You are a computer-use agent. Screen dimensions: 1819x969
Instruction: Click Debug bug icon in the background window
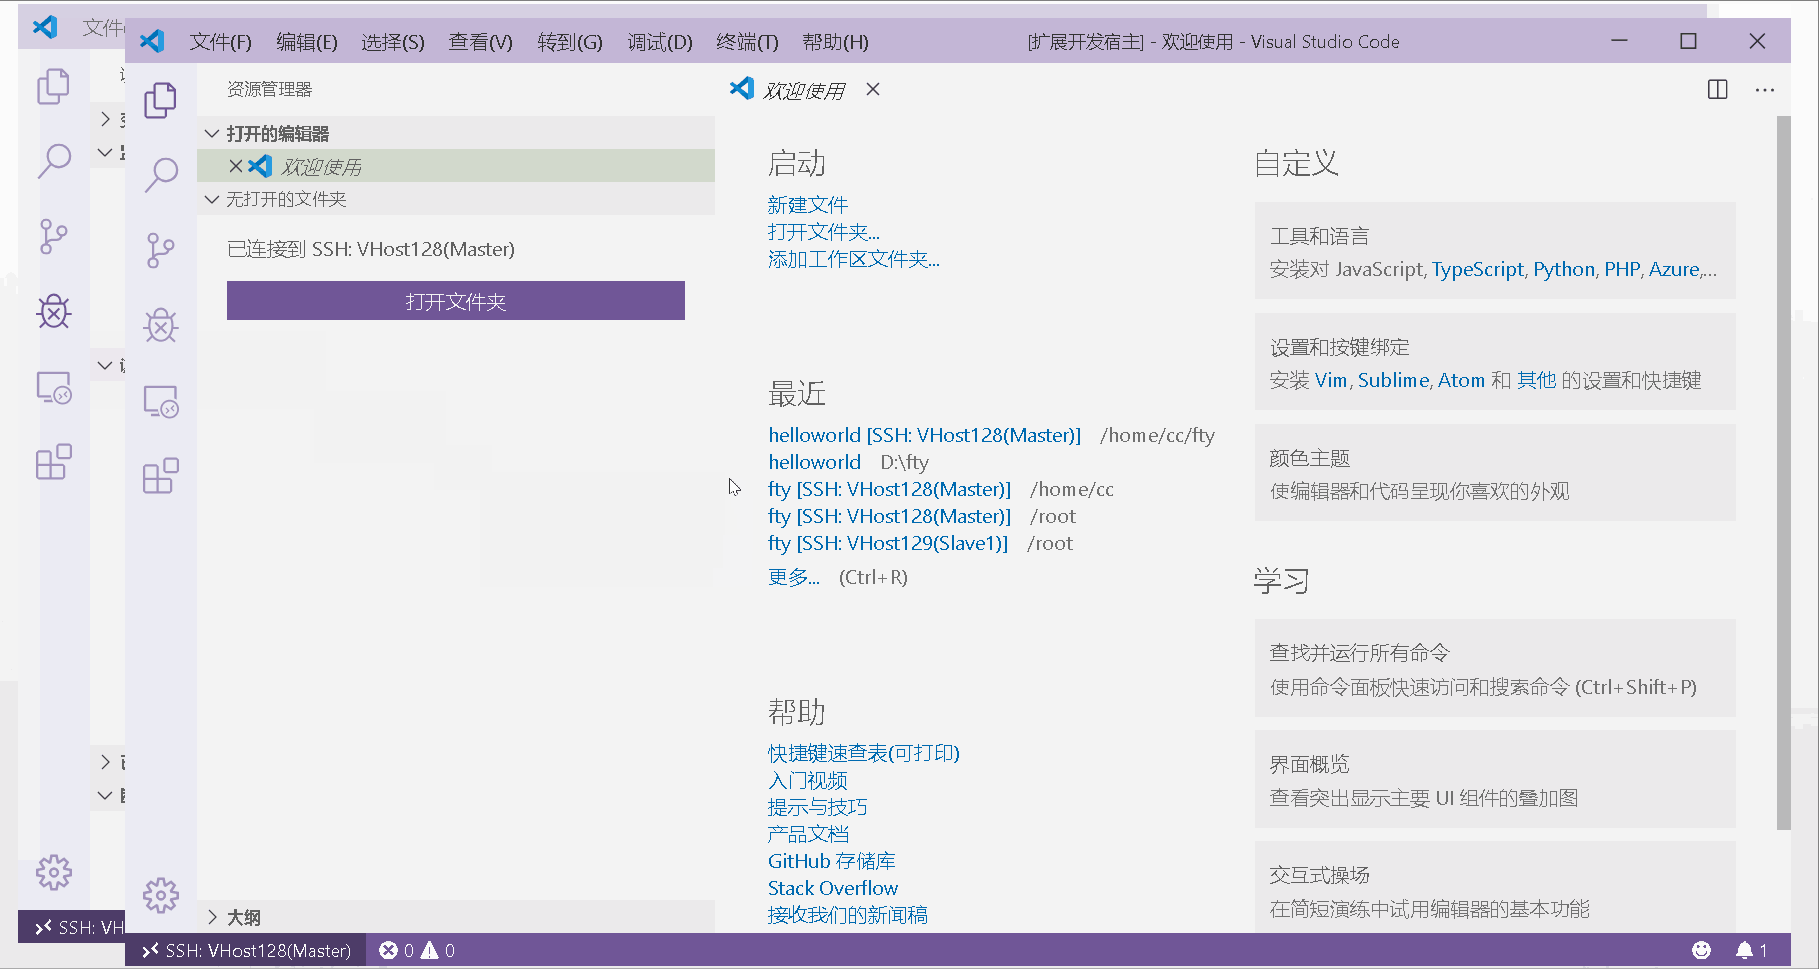(53, 312)
